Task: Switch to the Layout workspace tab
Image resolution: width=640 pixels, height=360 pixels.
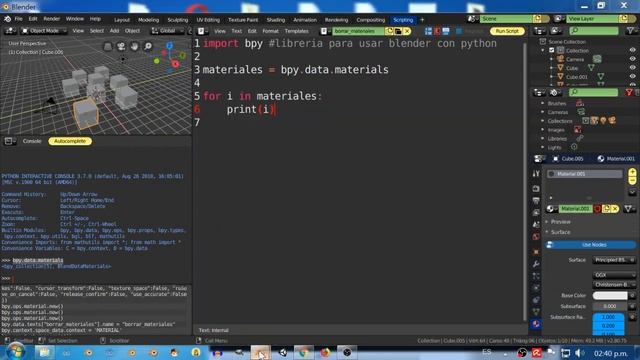Action: [x=122, y=20]
